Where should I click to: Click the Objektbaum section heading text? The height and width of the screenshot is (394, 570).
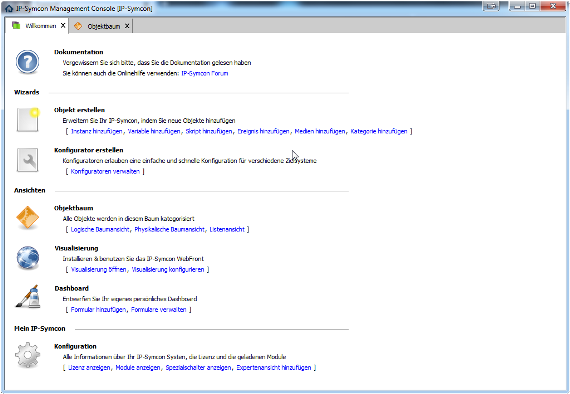[x=74, y=208]
